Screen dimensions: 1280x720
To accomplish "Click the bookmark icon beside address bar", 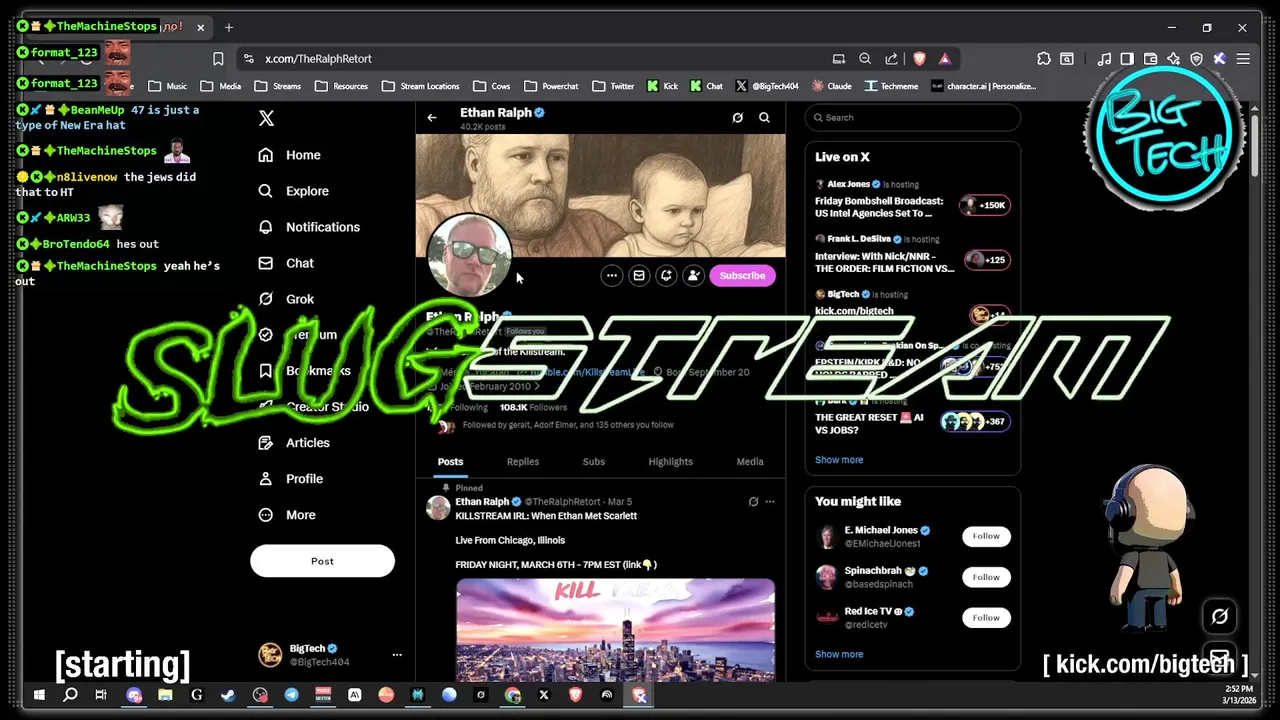I will 218,59.
